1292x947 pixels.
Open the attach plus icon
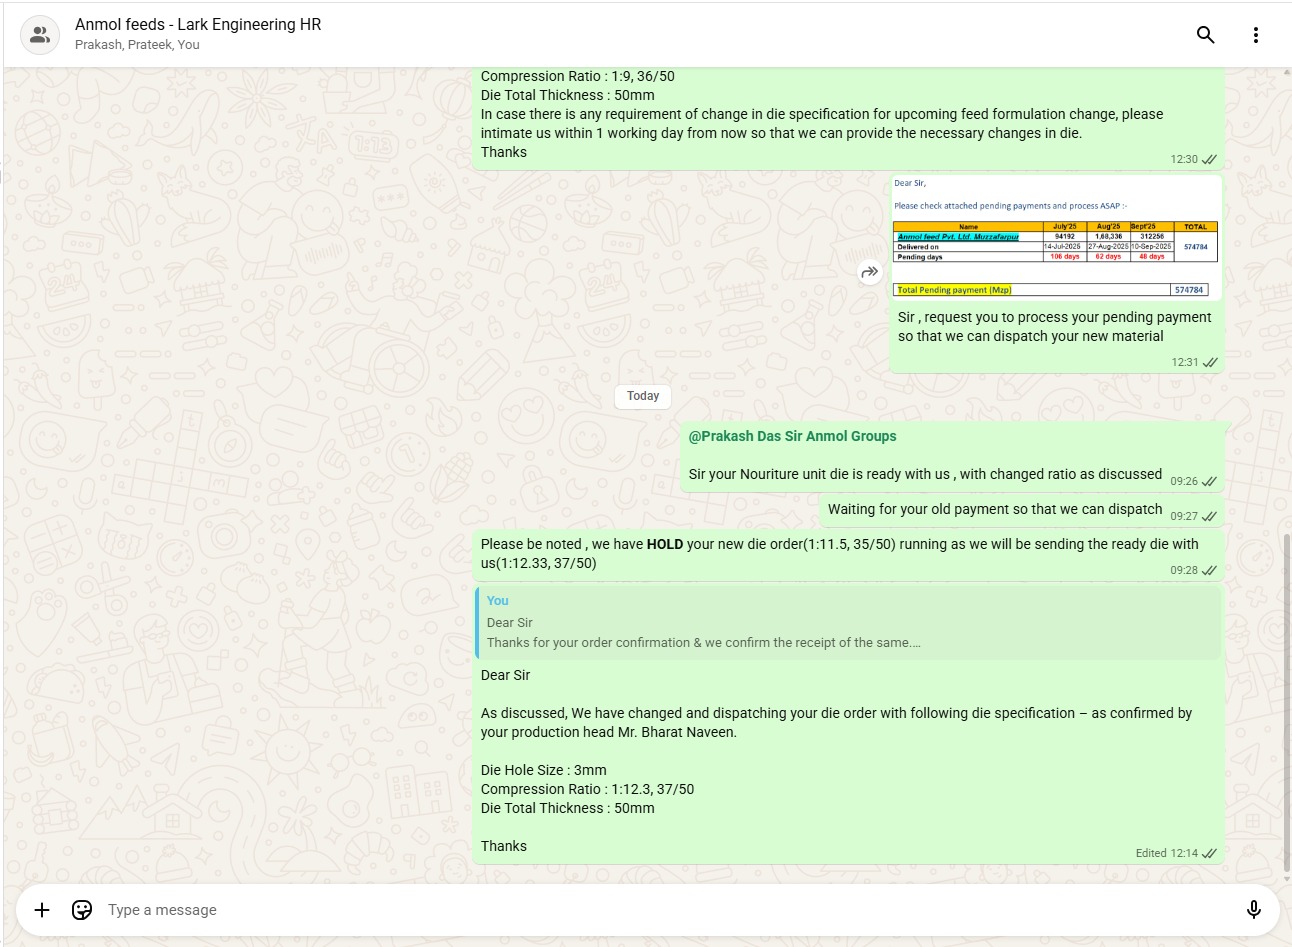tap(42, 909)
